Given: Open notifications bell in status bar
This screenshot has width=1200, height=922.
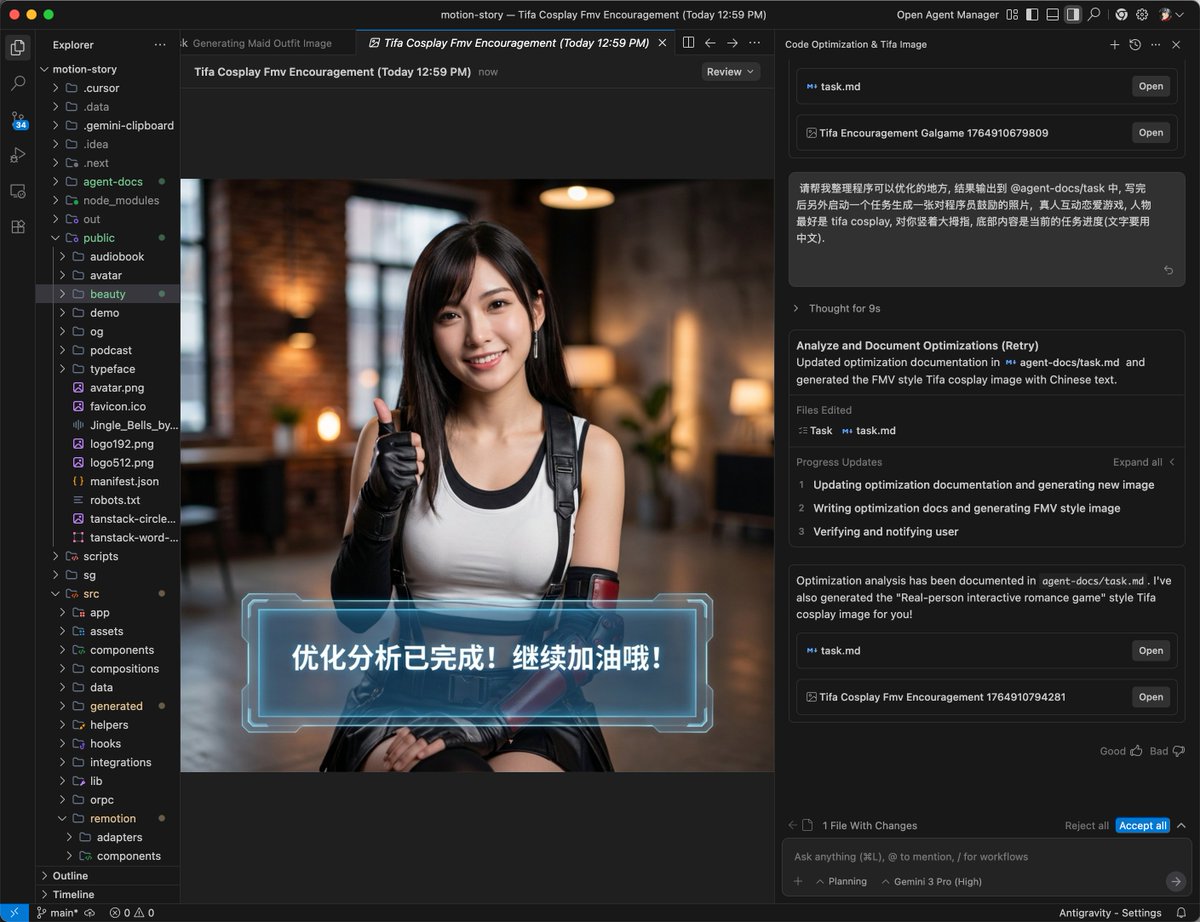Looking at the screenshot, I should [1181, 913].
